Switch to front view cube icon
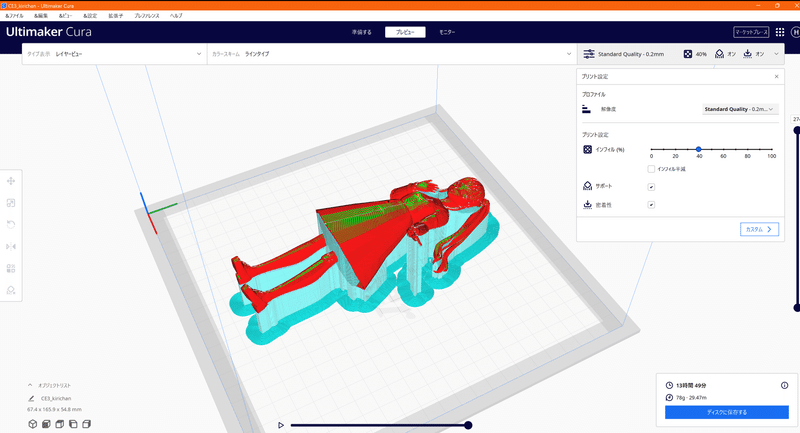 46,424
